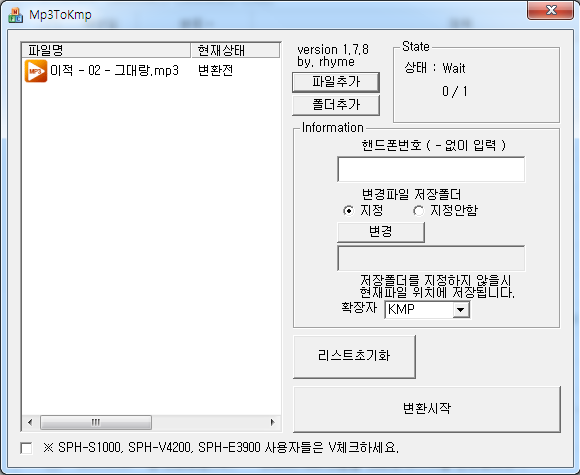The height and width of the screenshot is (475, 580).
Task: Click the horizontal scrollbar thumb
Action: pyautogui.click(x=96, y=422)
